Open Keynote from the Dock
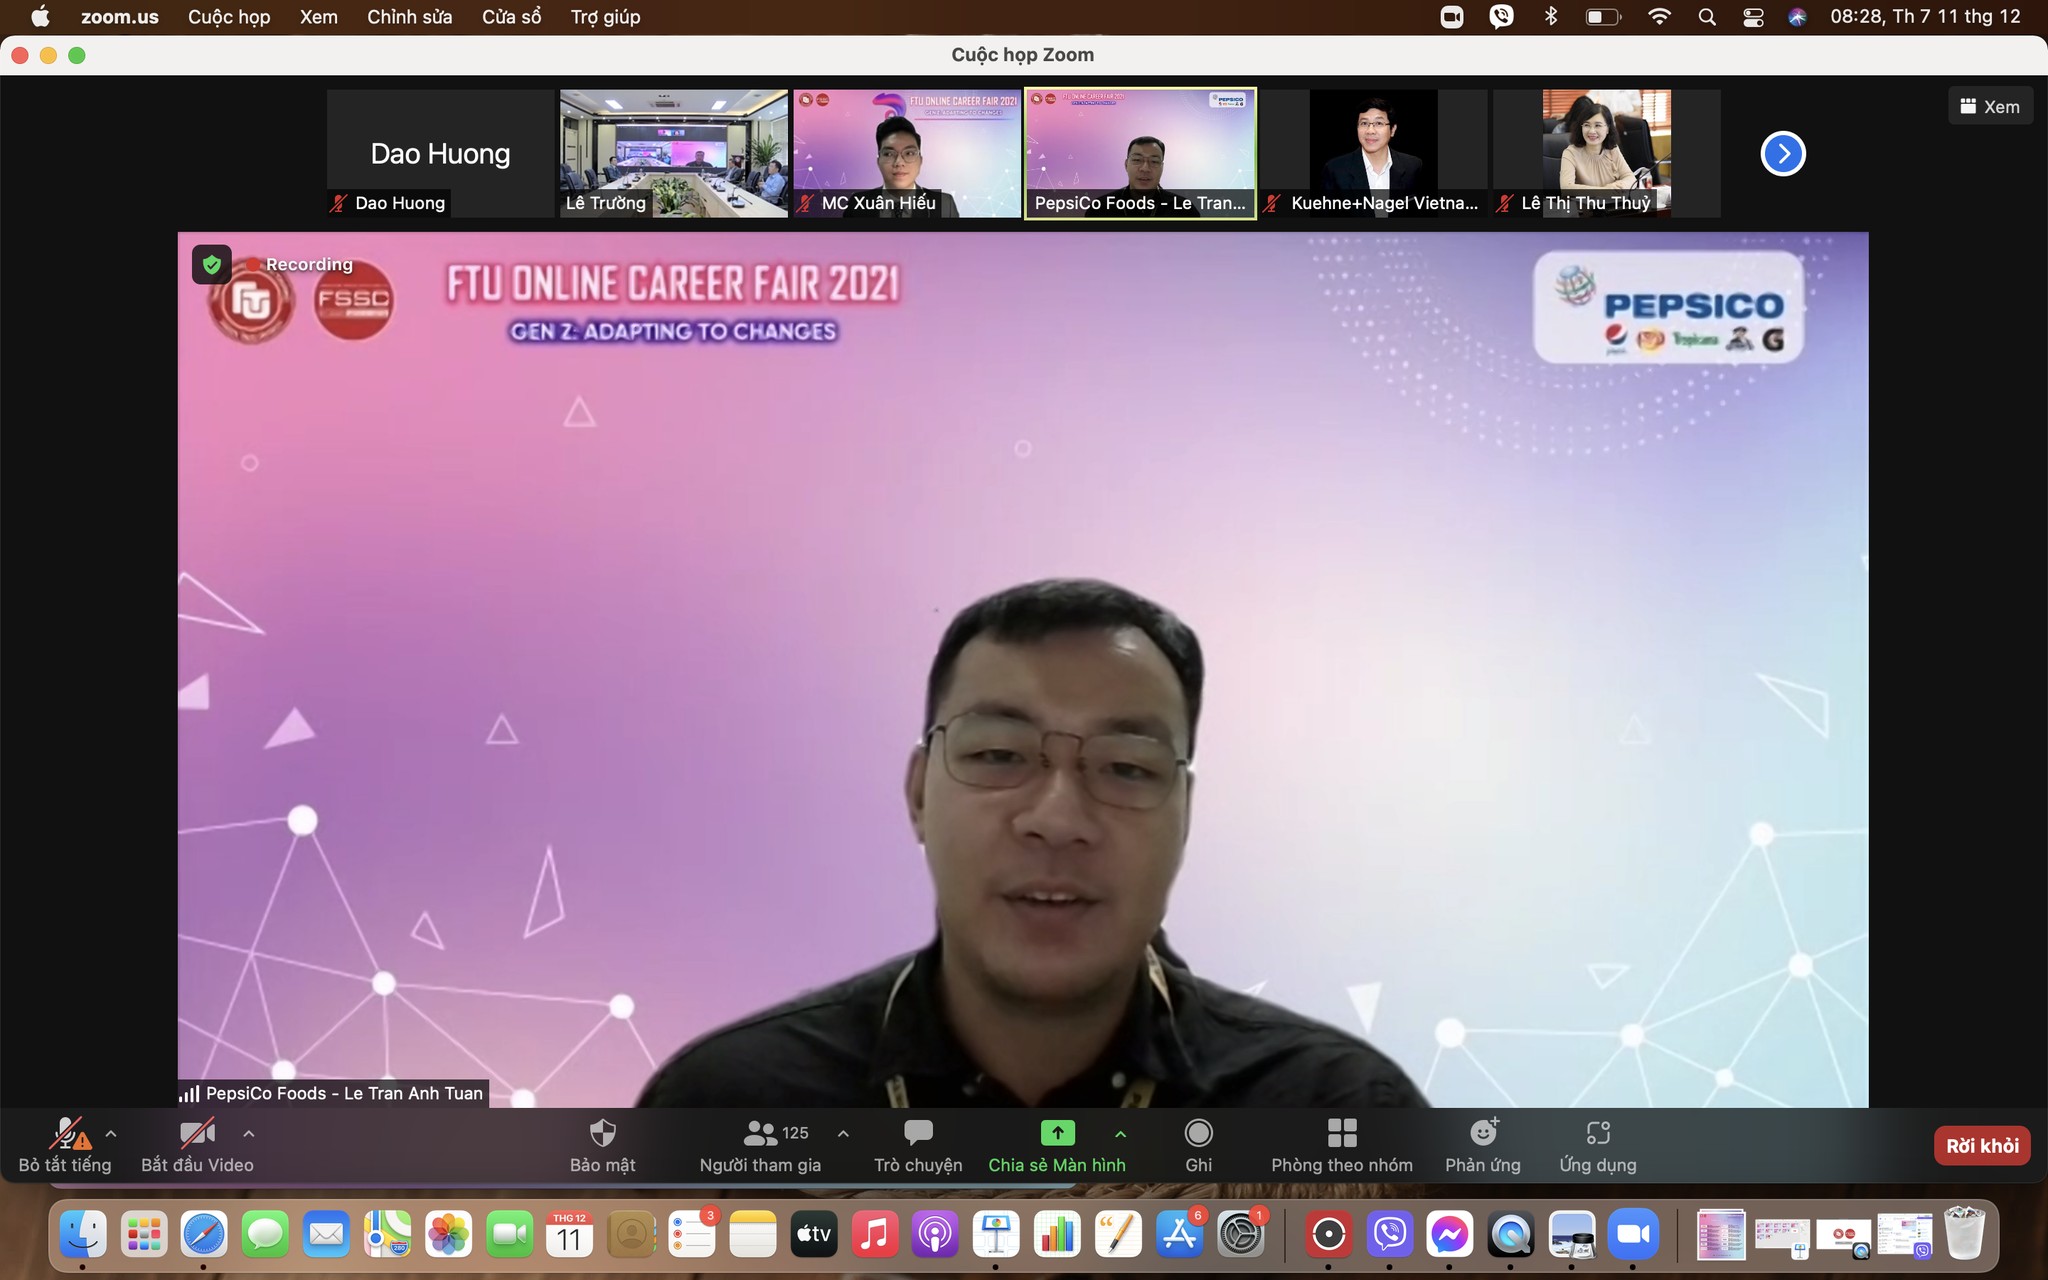The width and height of the screenshot is (2048, 1280). tap(997, 1235)
